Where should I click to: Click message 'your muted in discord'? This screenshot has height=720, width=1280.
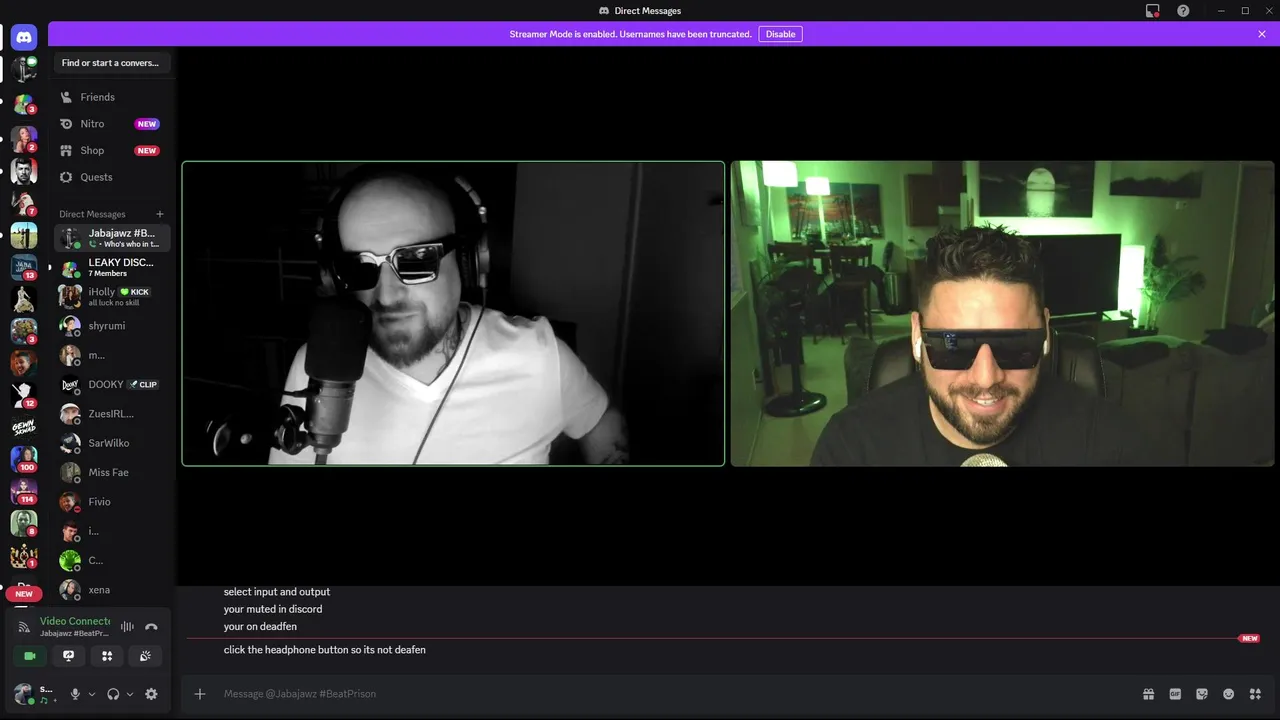[273, 609]
